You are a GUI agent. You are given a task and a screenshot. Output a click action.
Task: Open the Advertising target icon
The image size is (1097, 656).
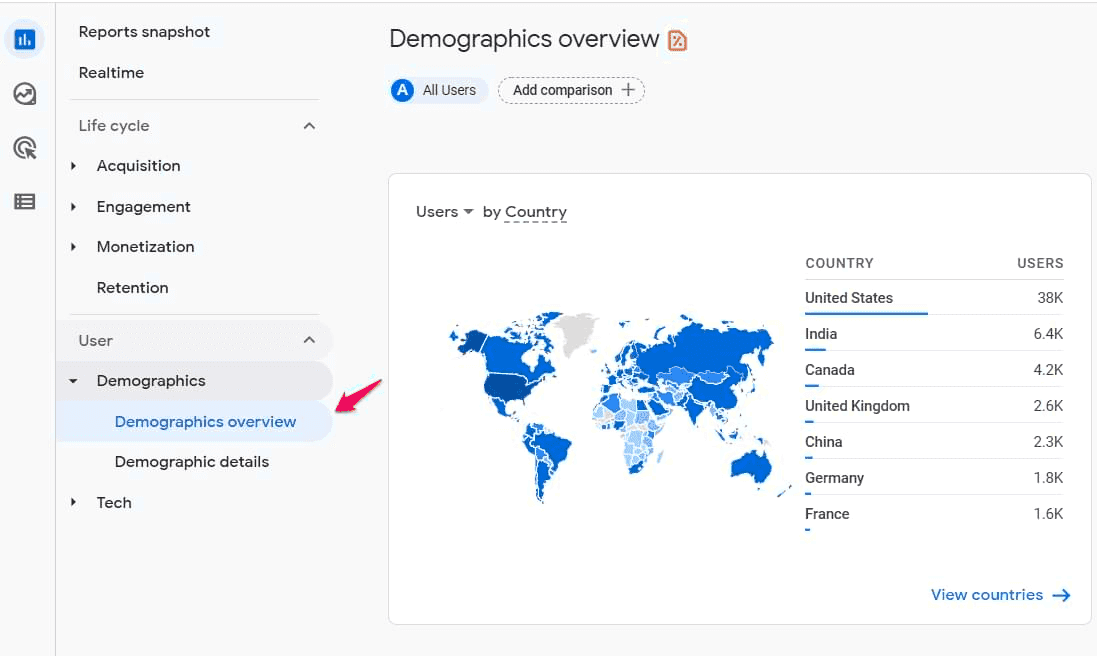click(x=24, y=147)
